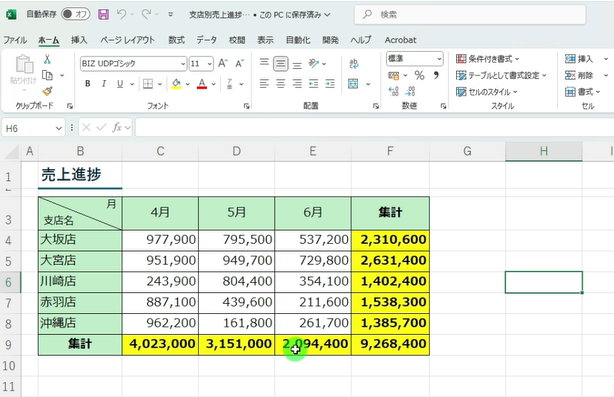The image size is (614, 397).
Task: Open the font group dialog launcher
Action: (x=246, y=106)
